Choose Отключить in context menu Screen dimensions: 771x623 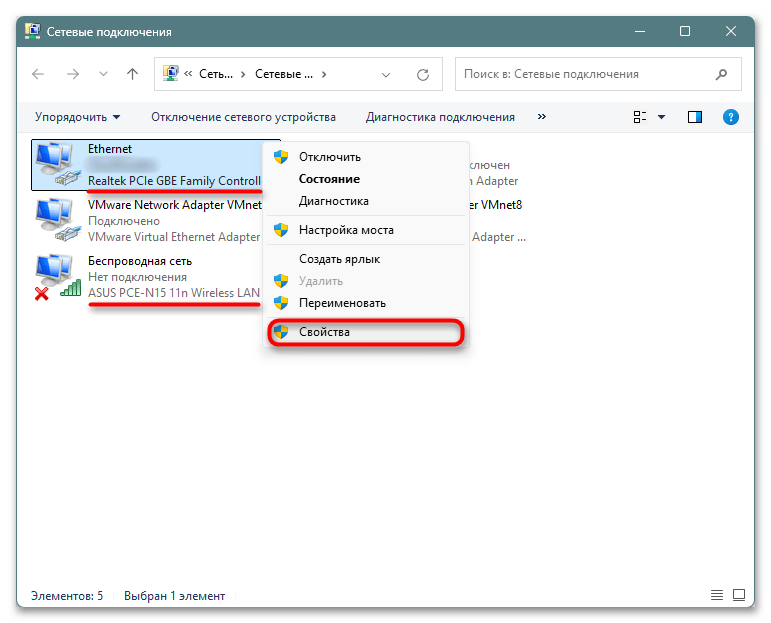click(x=366, y=157)
